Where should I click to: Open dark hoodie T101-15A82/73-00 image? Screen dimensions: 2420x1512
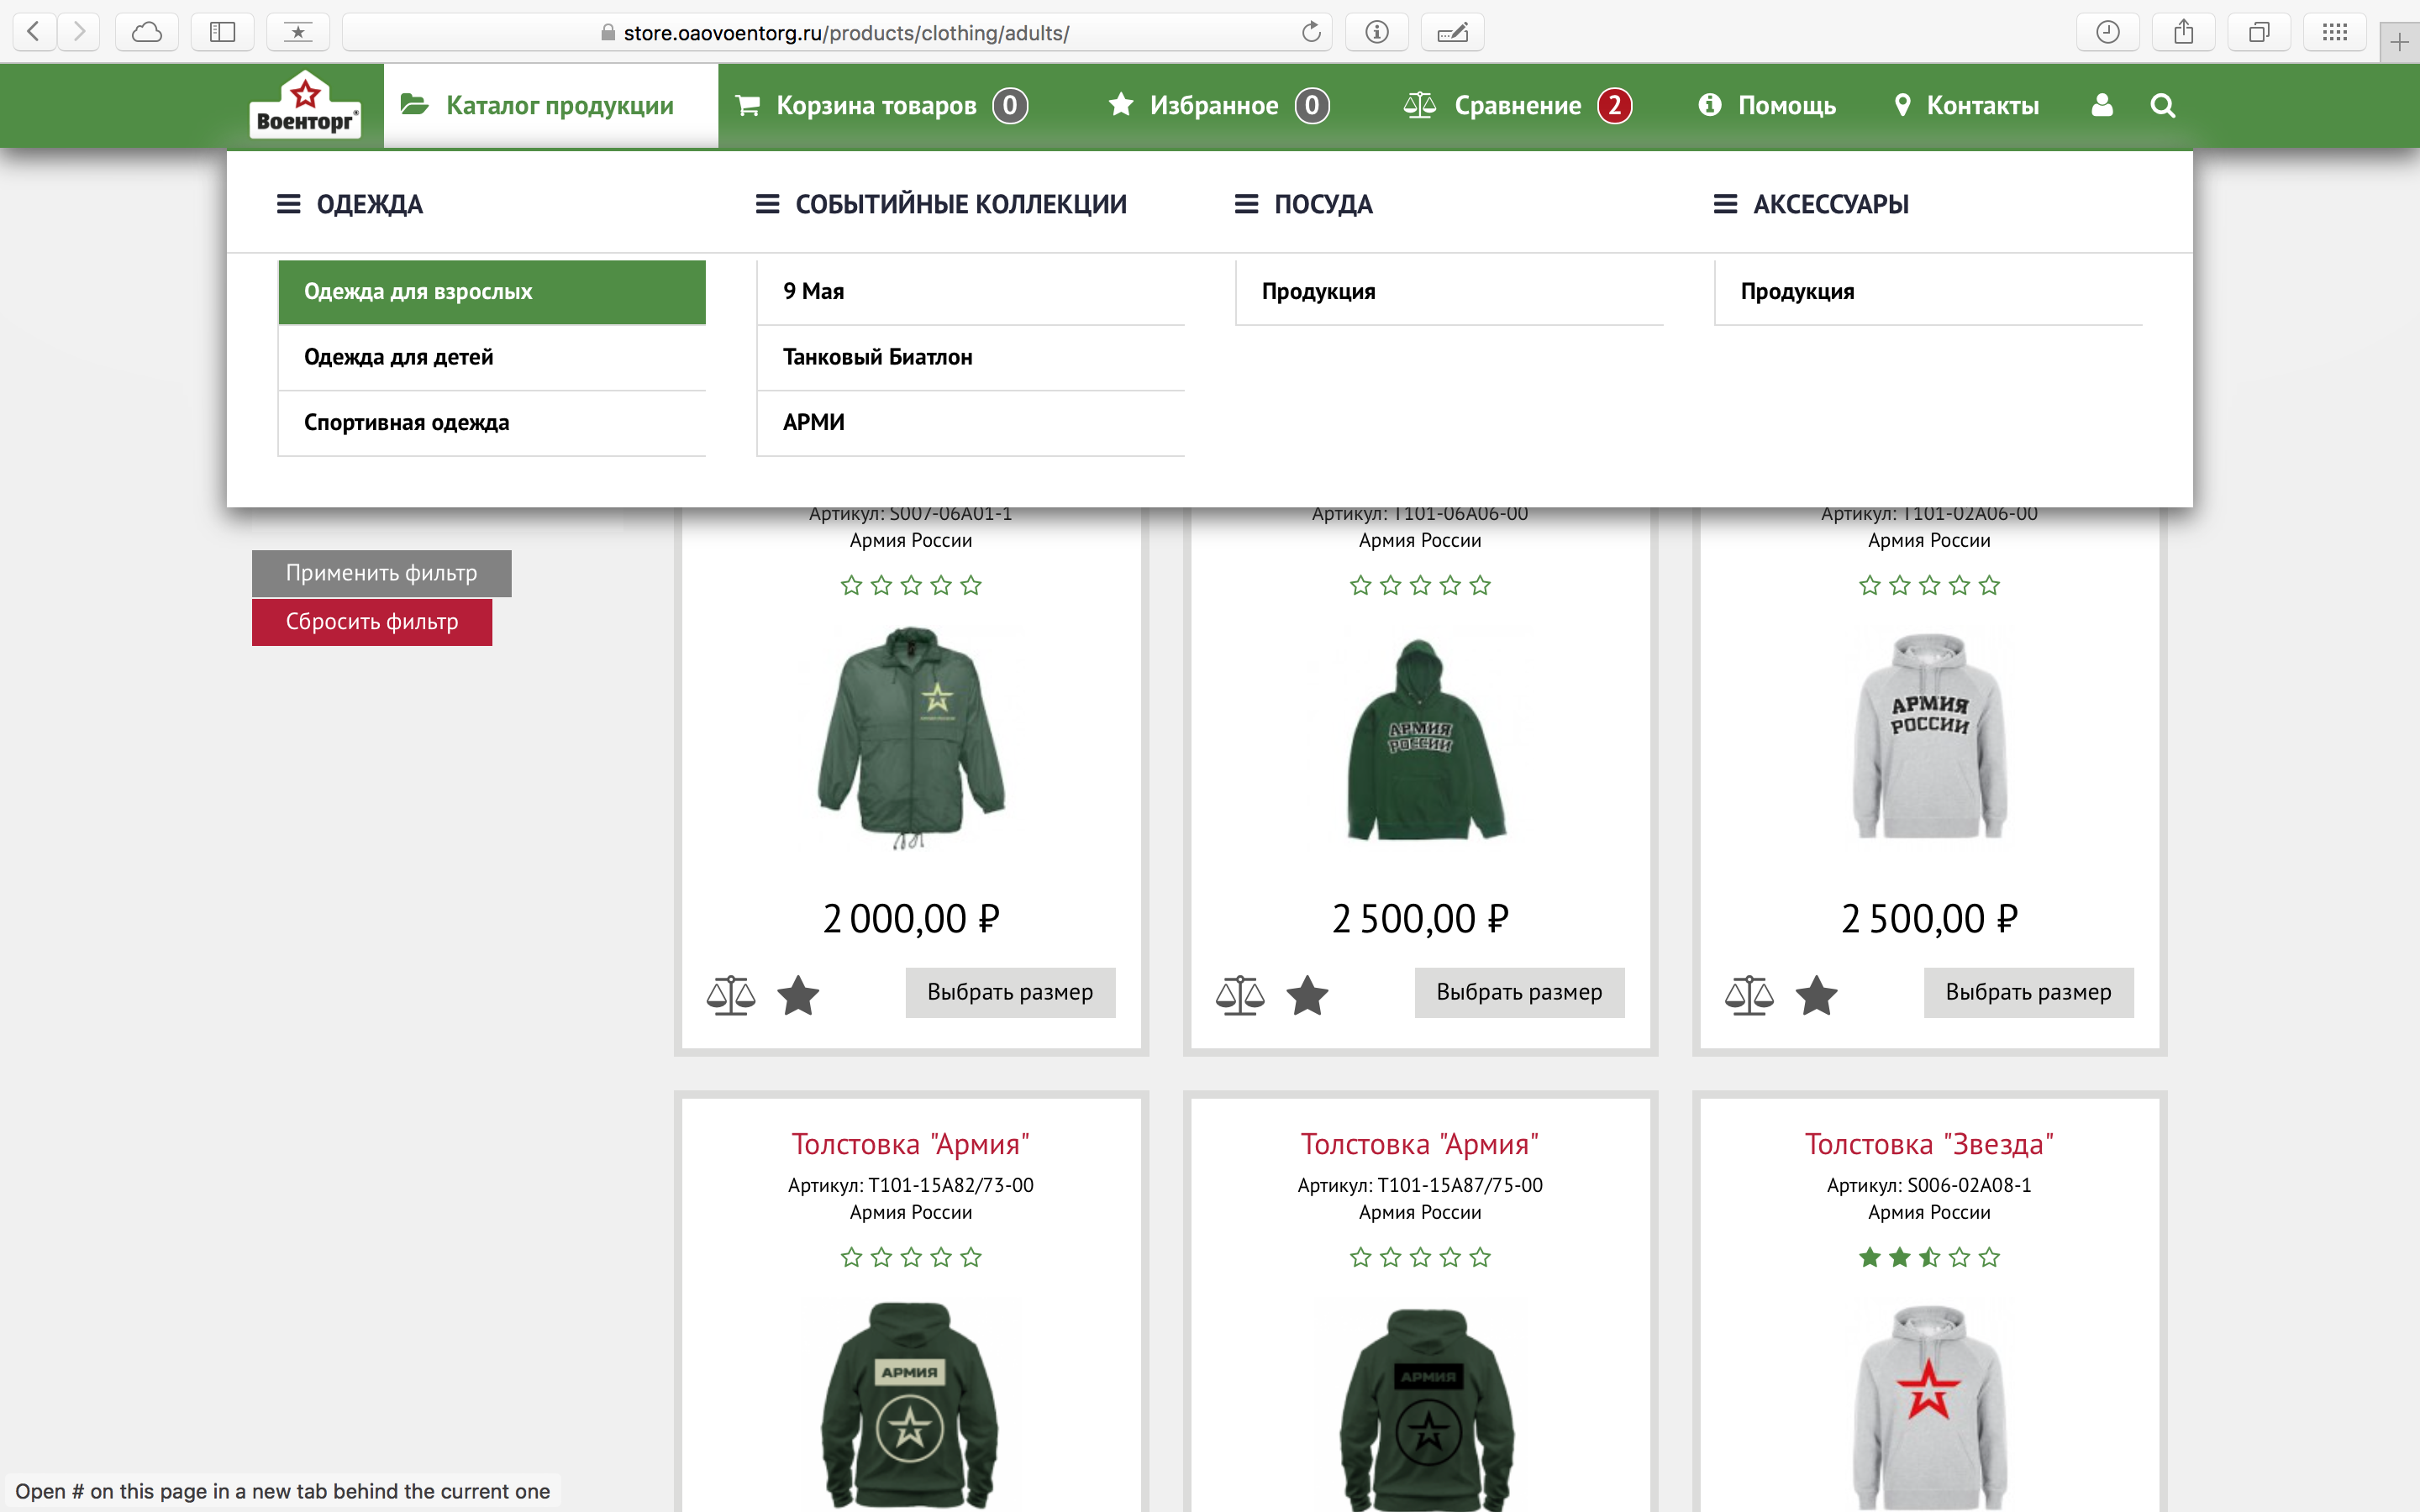pos(911,1407)
